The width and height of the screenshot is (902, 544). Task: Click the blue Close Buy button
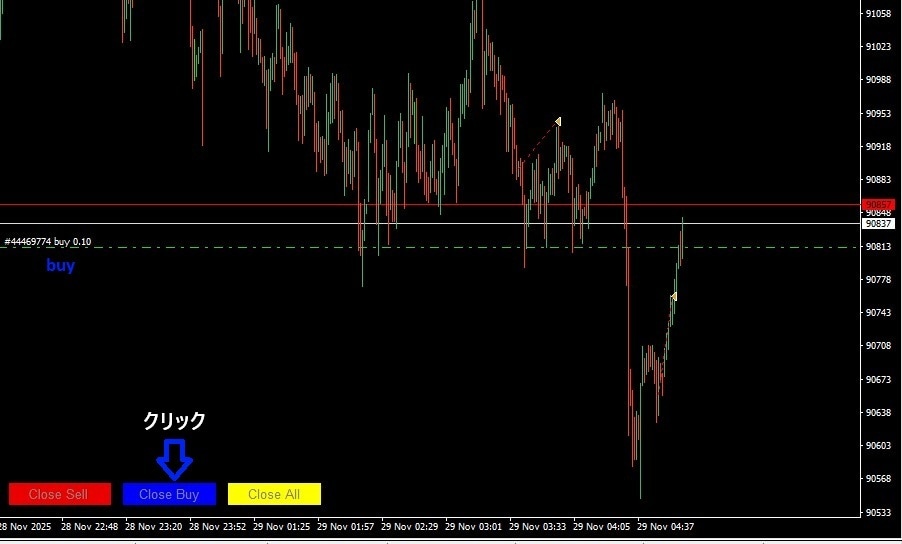pyautogui.click(x=169, y=494)
